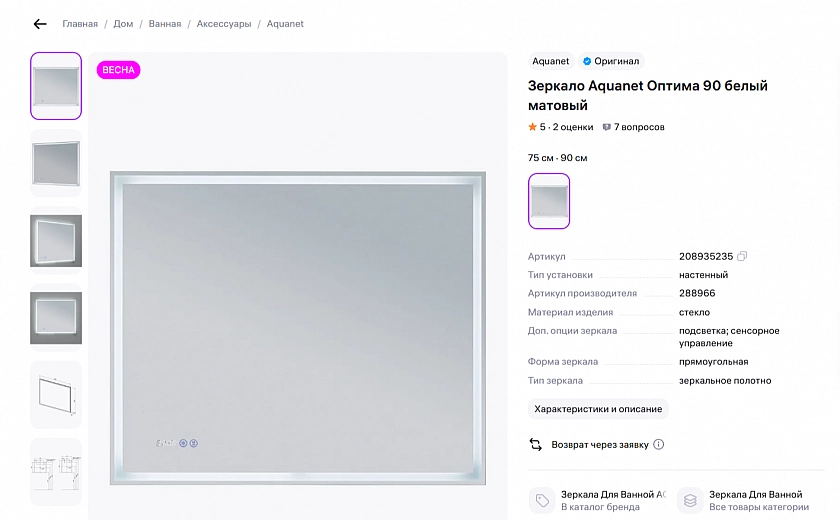Copy the article number 208935235
Image resolution: width=840 pixels, height=520 pixels.
coord(742,257)
